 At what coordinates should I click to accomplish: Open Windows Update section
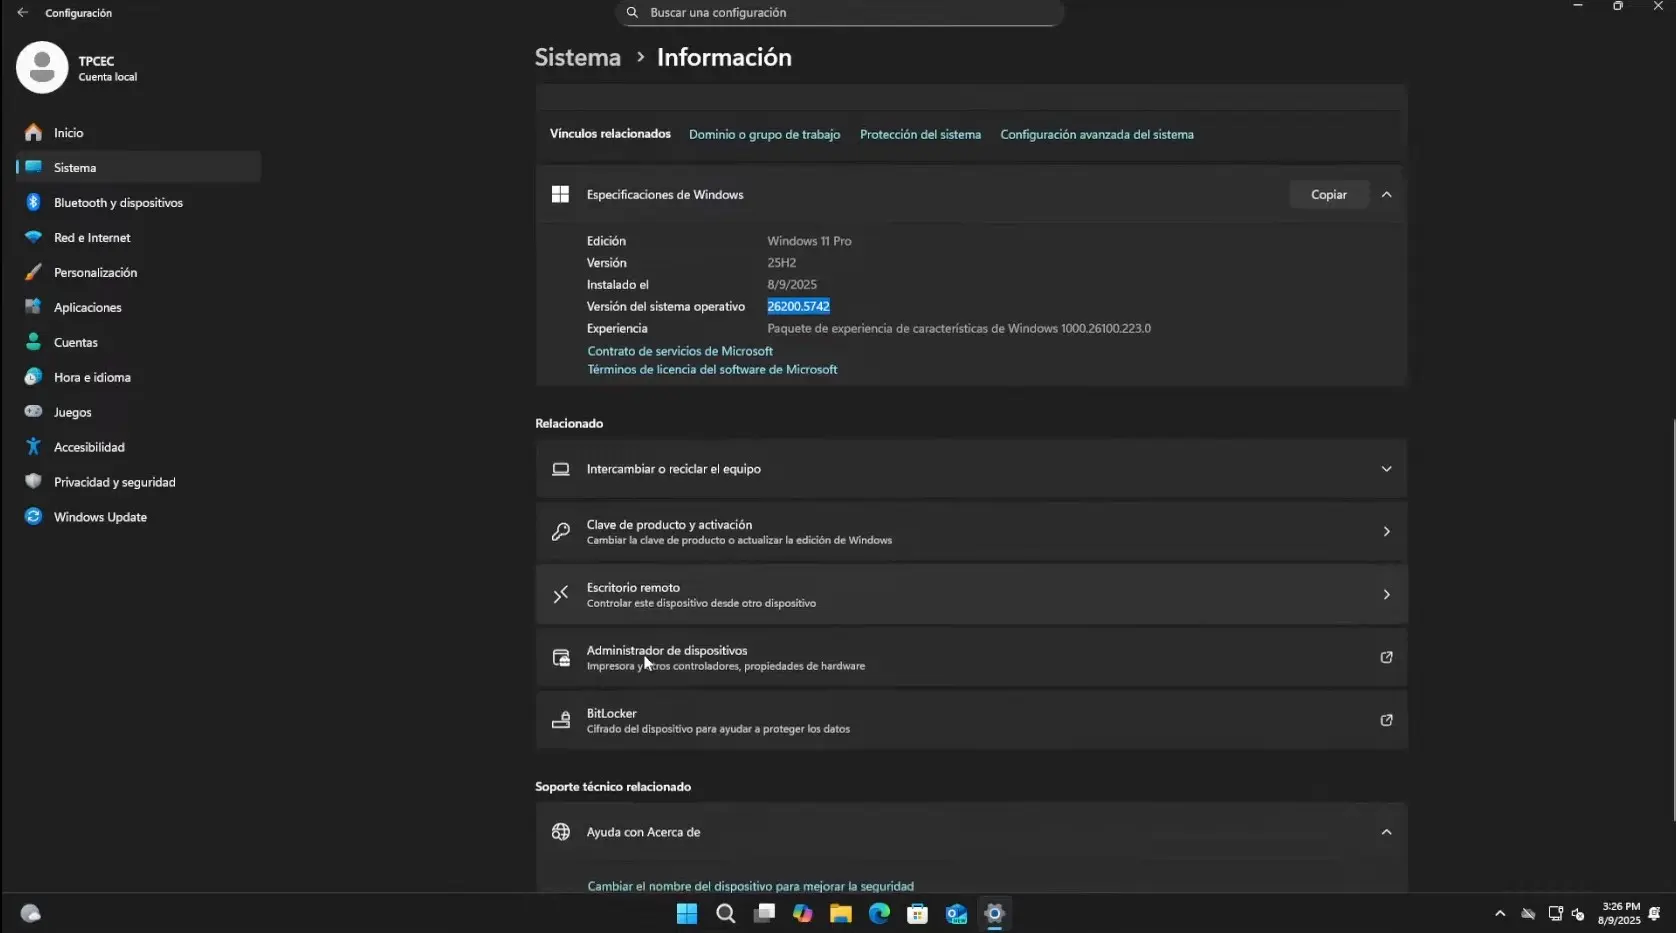point(98,516)
